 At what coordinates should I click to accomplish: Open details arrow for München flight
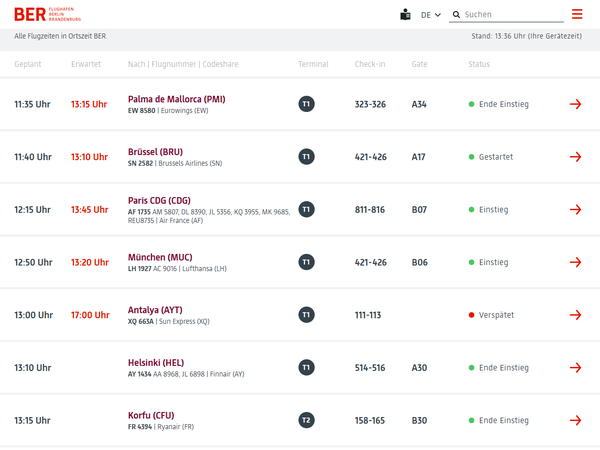[x=575, y=262]
